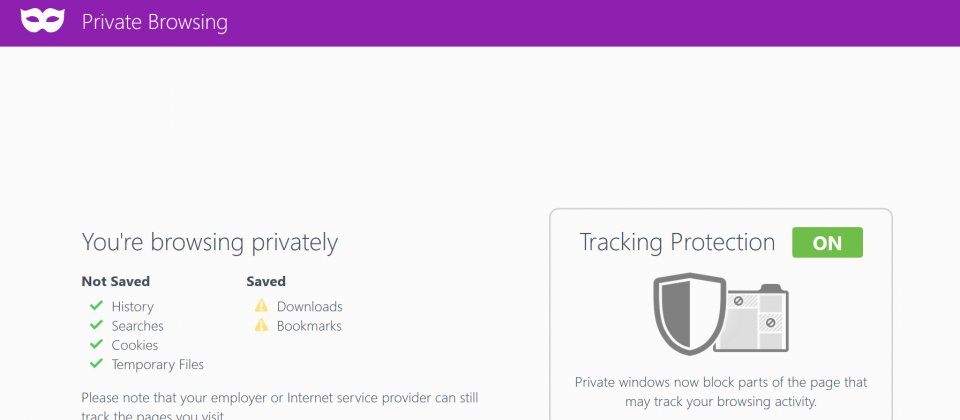The width and height of the screenshot is (960, 420).
Task: Click the private browsing mask icon
Action: coord(42,20)
